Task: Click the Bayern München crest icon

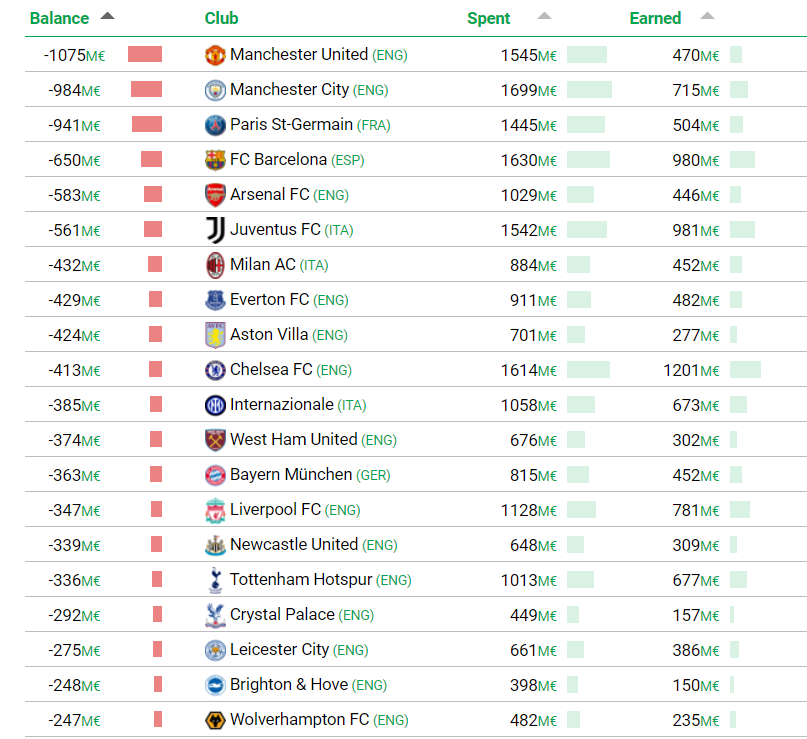Action: pyautogui.click(x=215, y=475)
